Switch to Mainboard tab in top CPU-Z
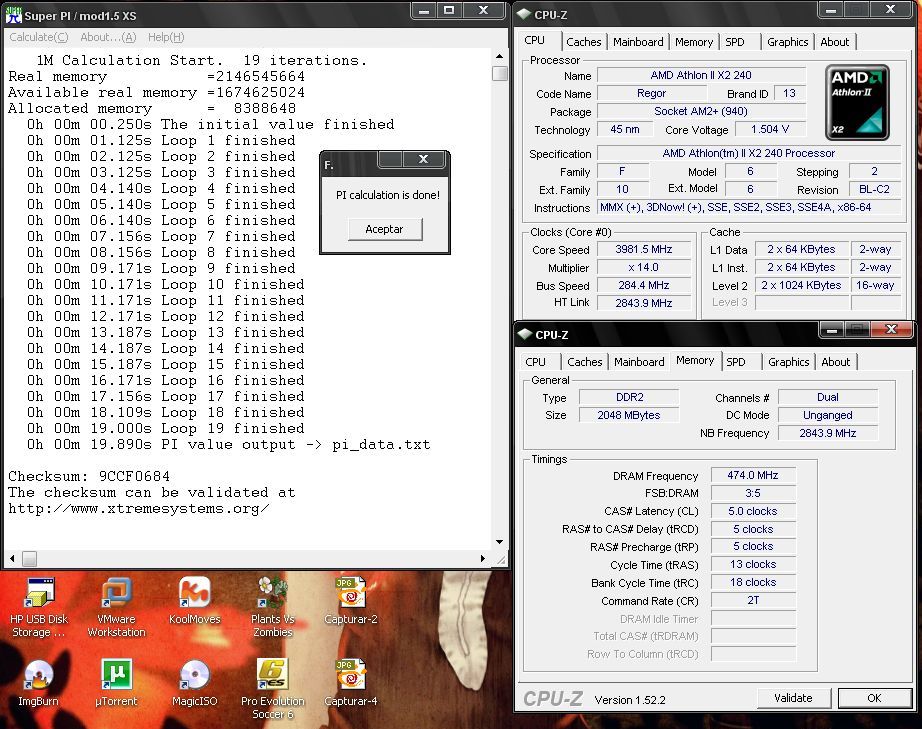The image size is (922, 729). point(638,42)
